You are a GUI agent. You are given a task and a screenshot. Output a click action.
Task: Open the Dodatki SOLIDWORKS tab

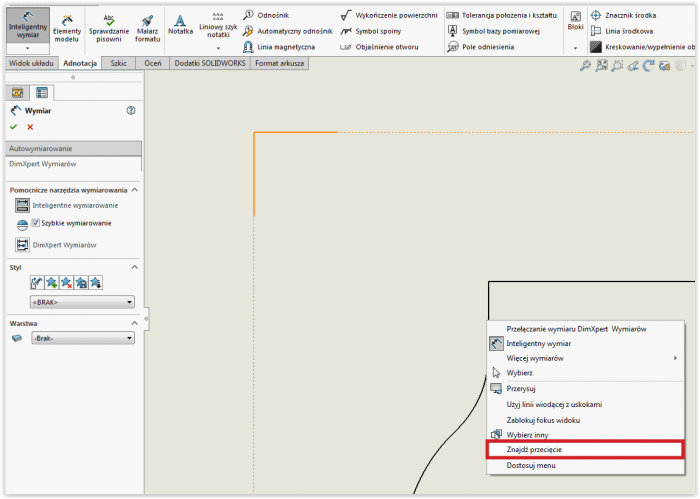click(x=210, y=63)
